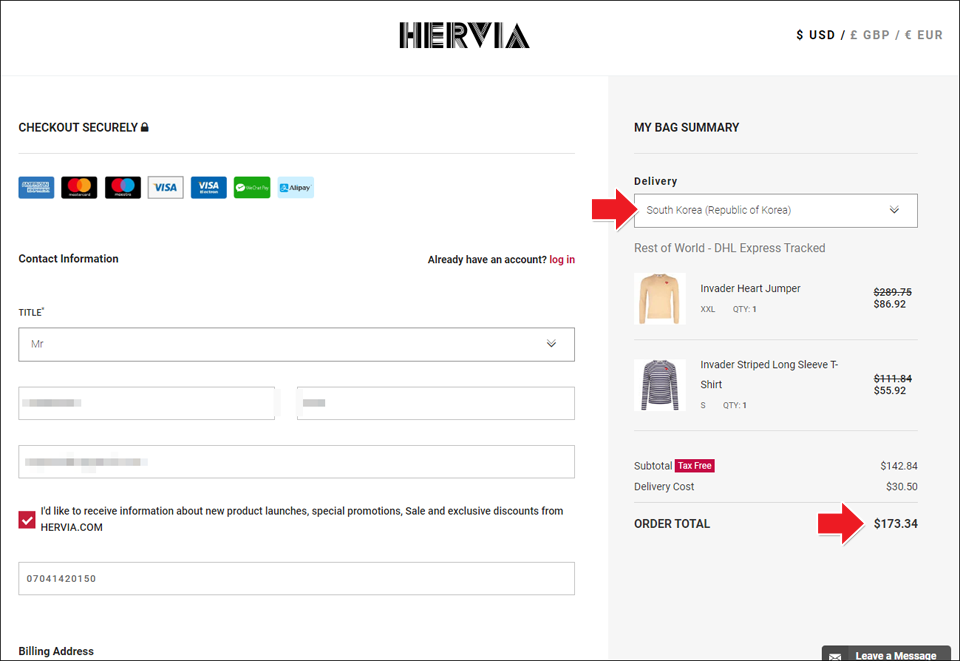Click the HERVIA logo
This screenshot has width=960, height=661.
pyautogui.click(x=464, y=35)
